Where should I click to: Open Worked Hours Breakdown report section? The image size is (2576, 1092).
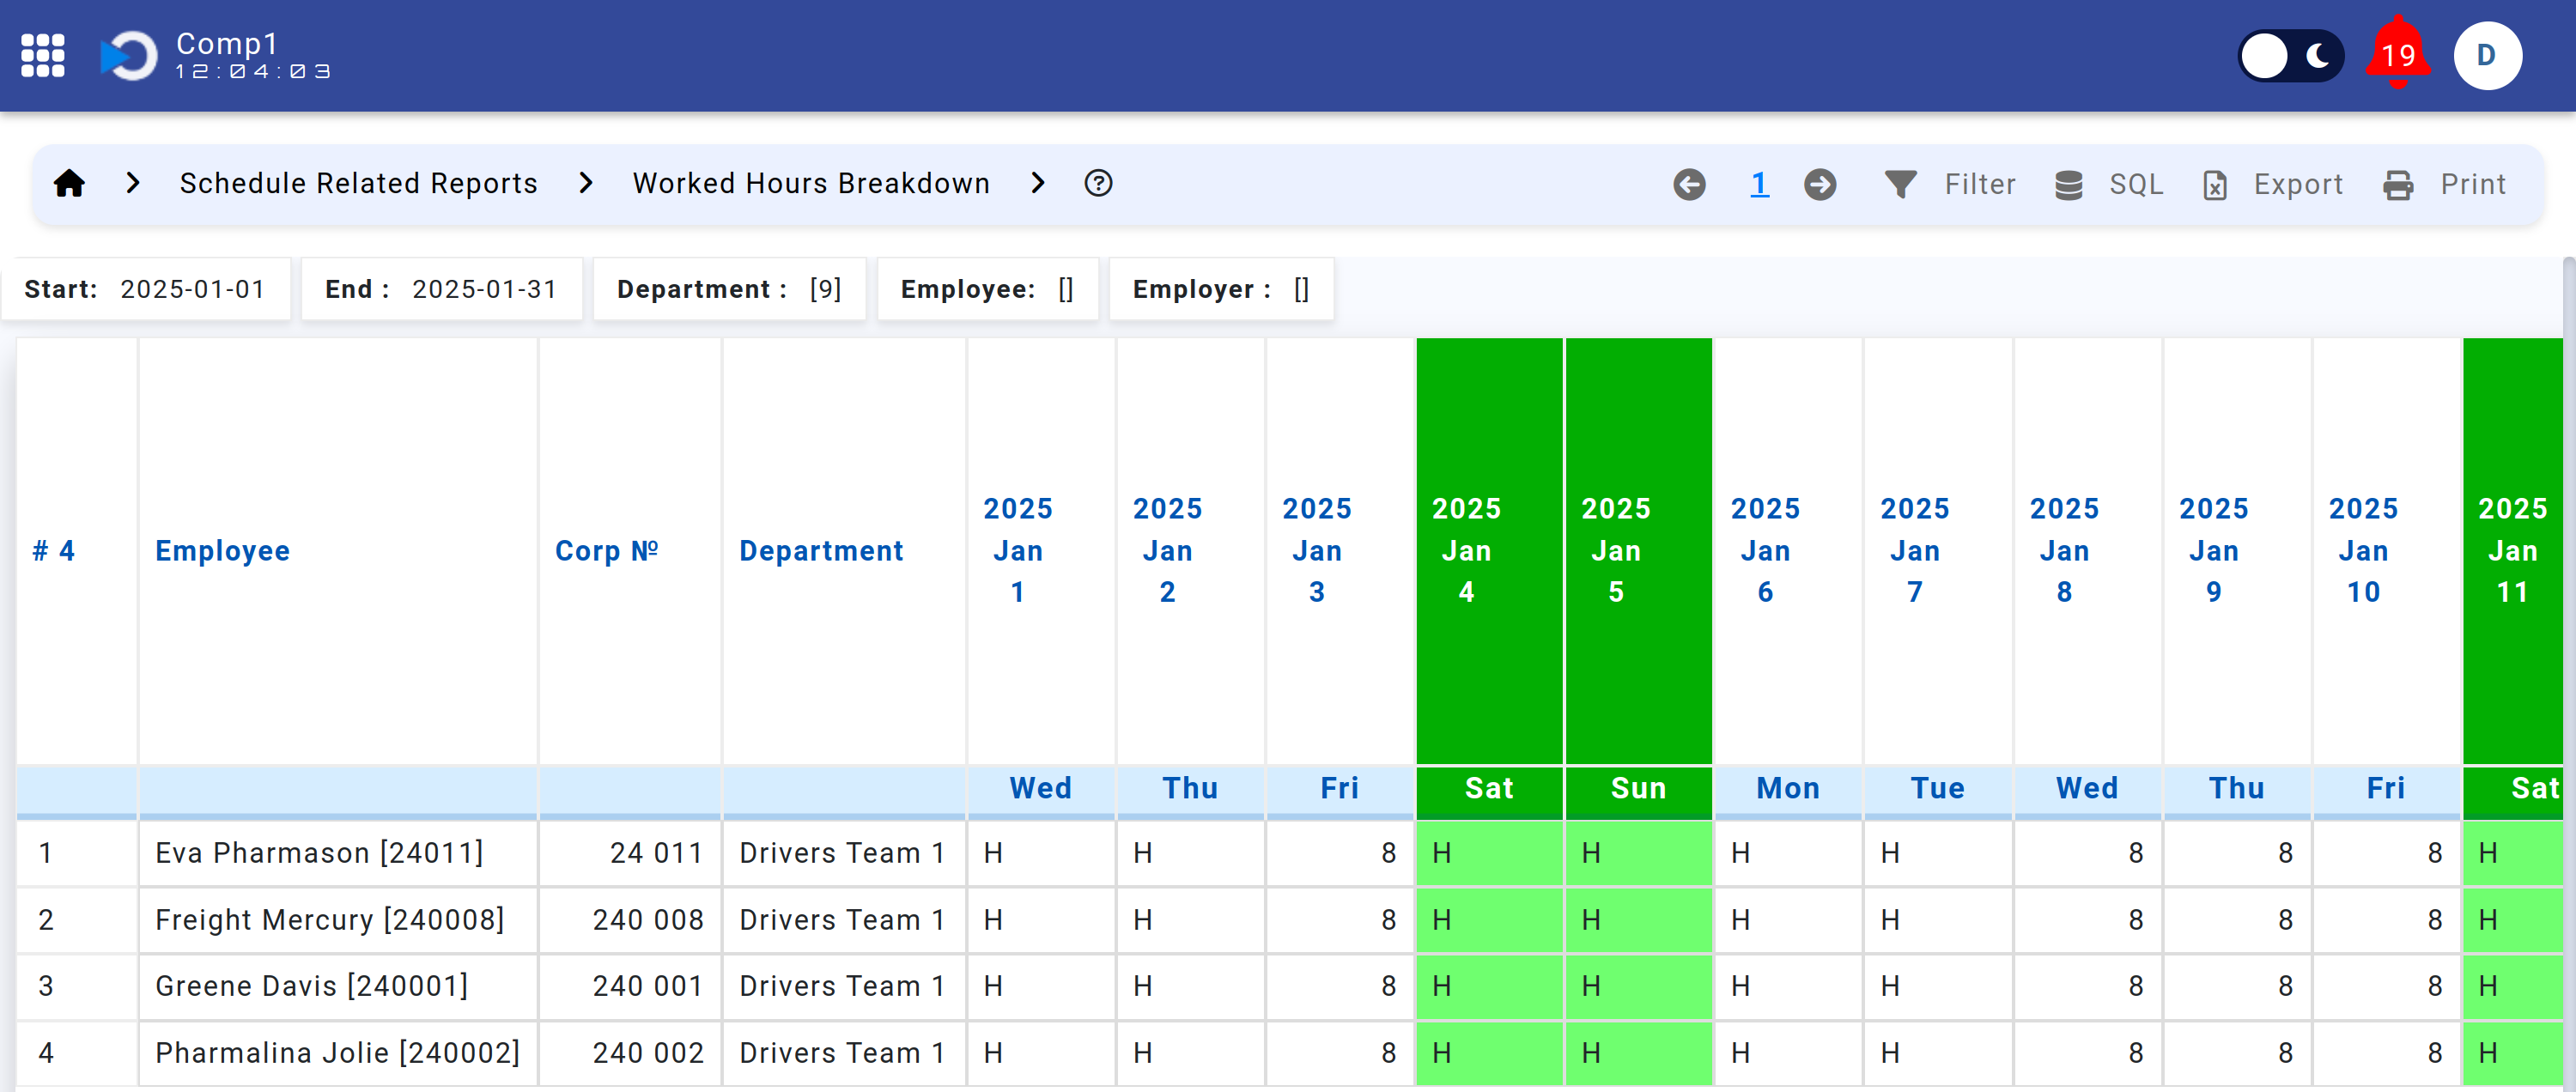tap(811, 182)
